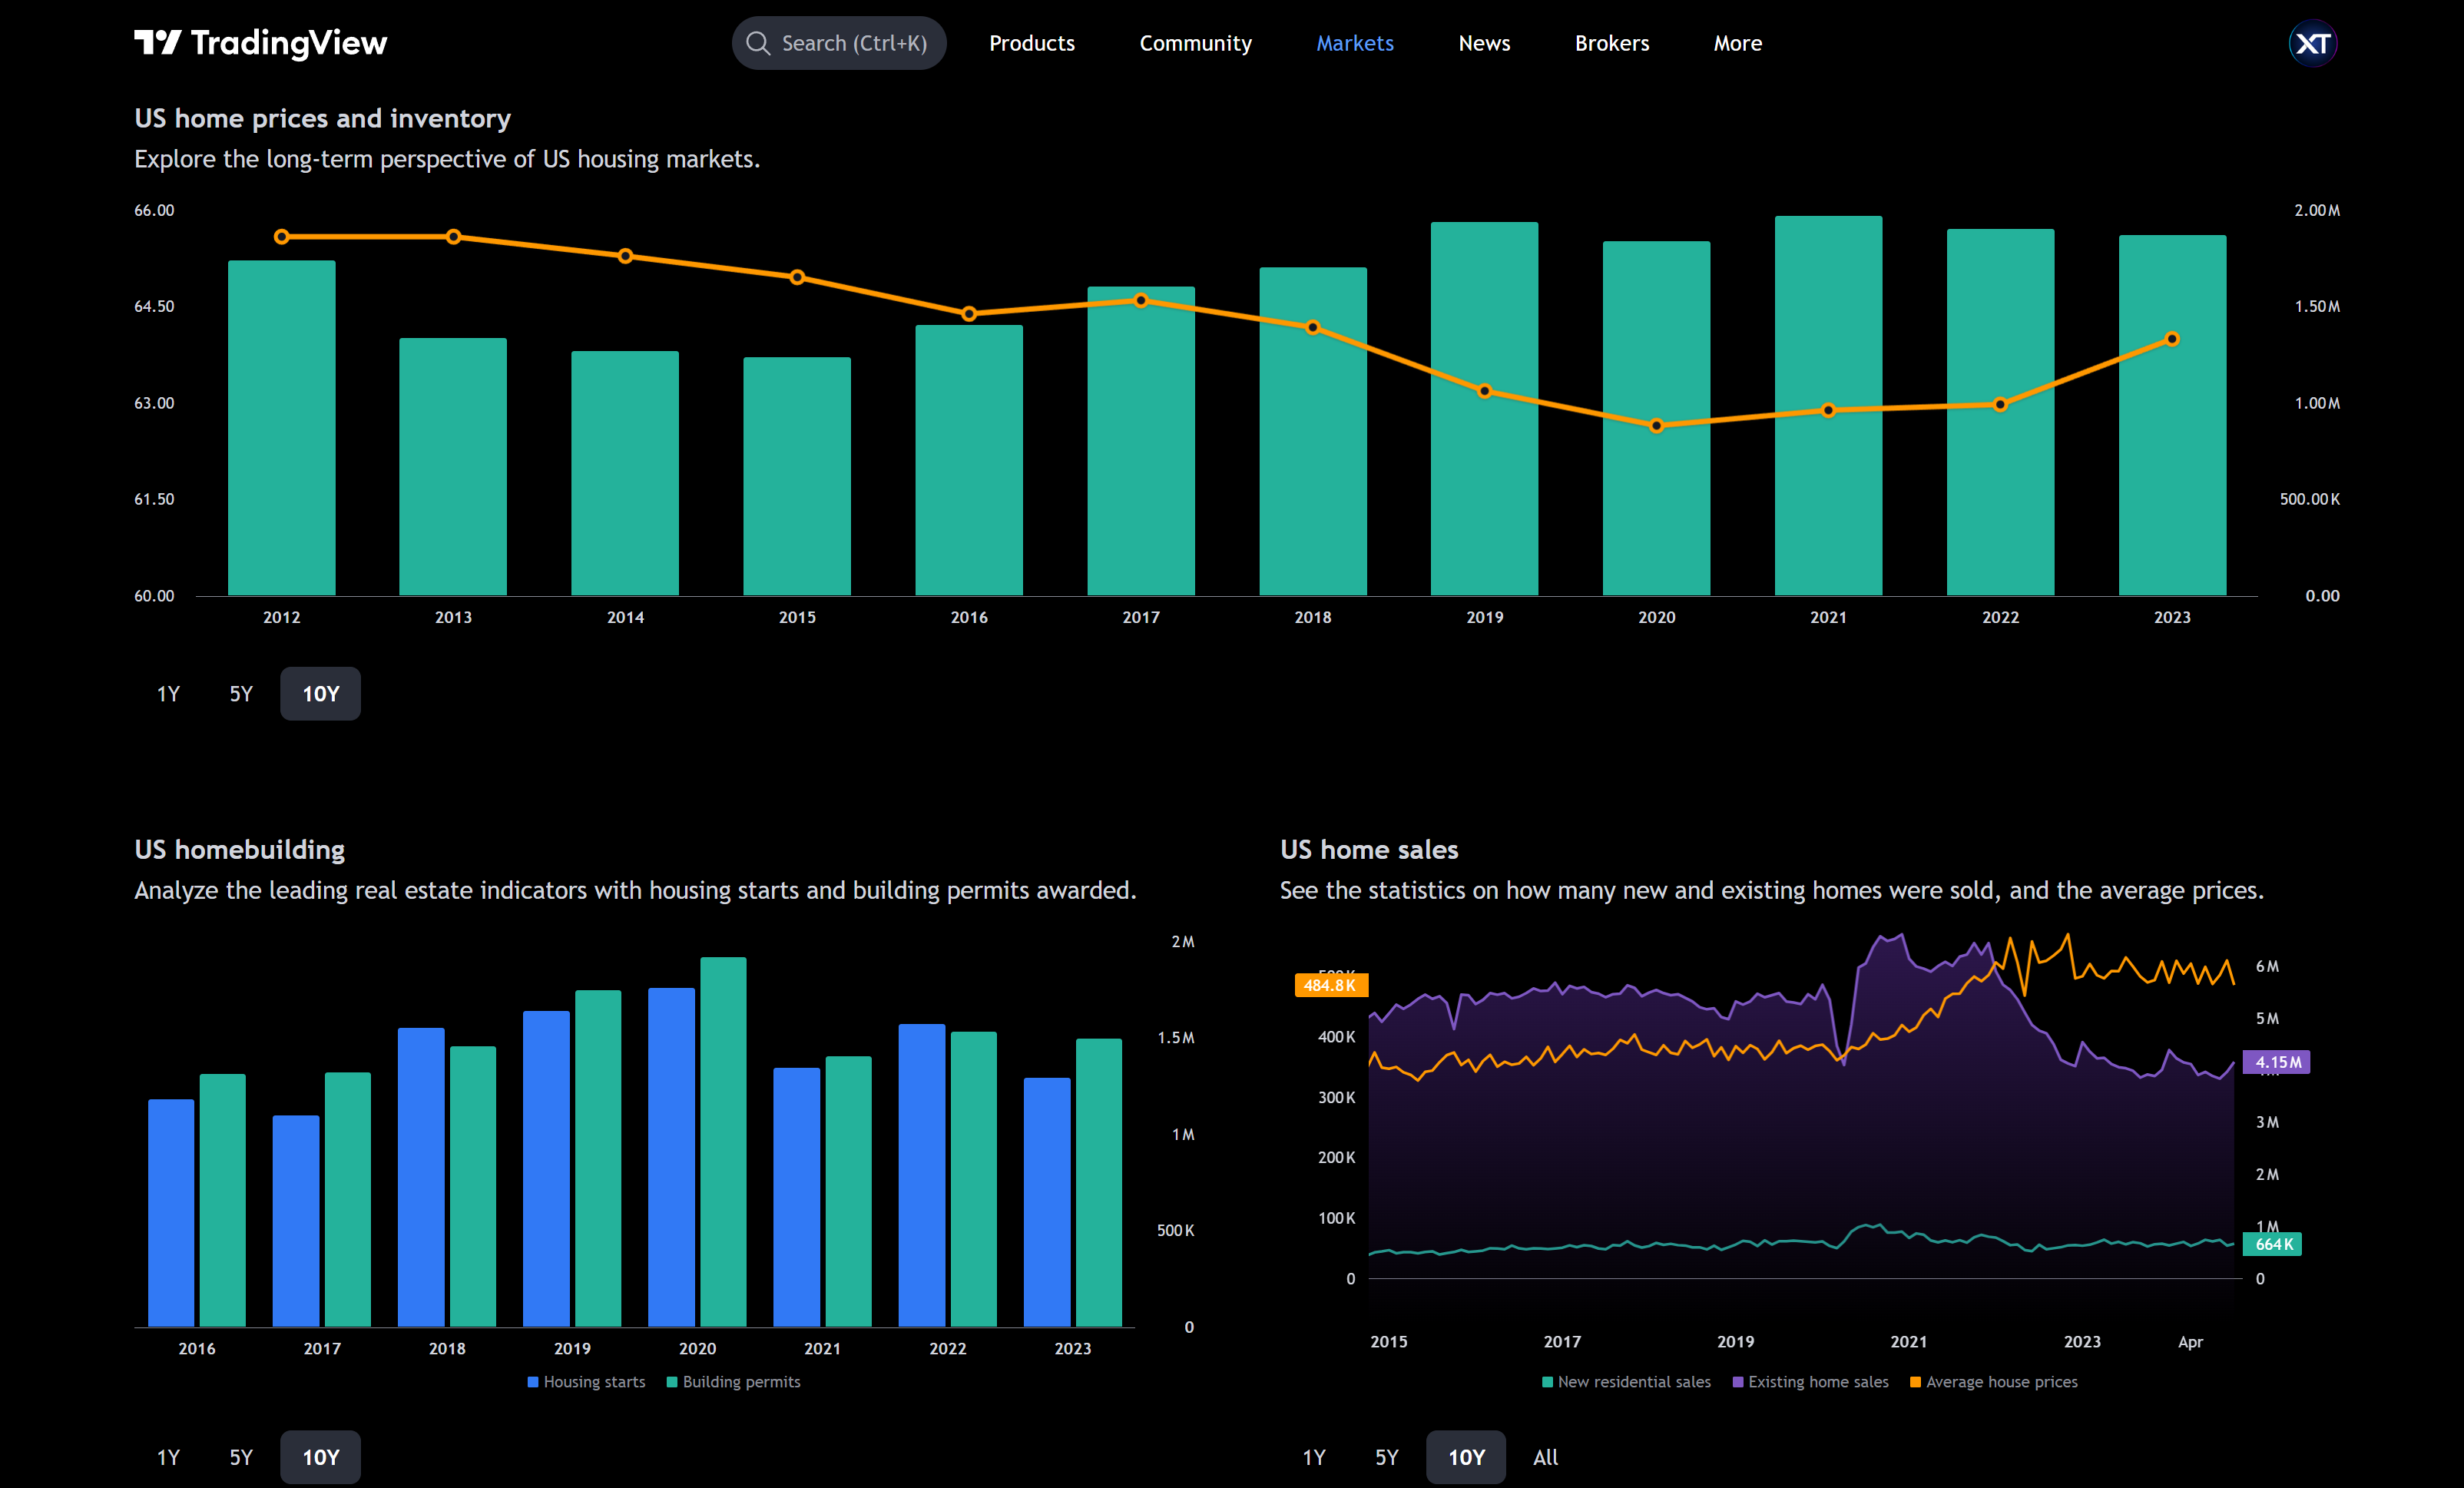Select 1Y range for US homebuilding

pos(168,1457)
